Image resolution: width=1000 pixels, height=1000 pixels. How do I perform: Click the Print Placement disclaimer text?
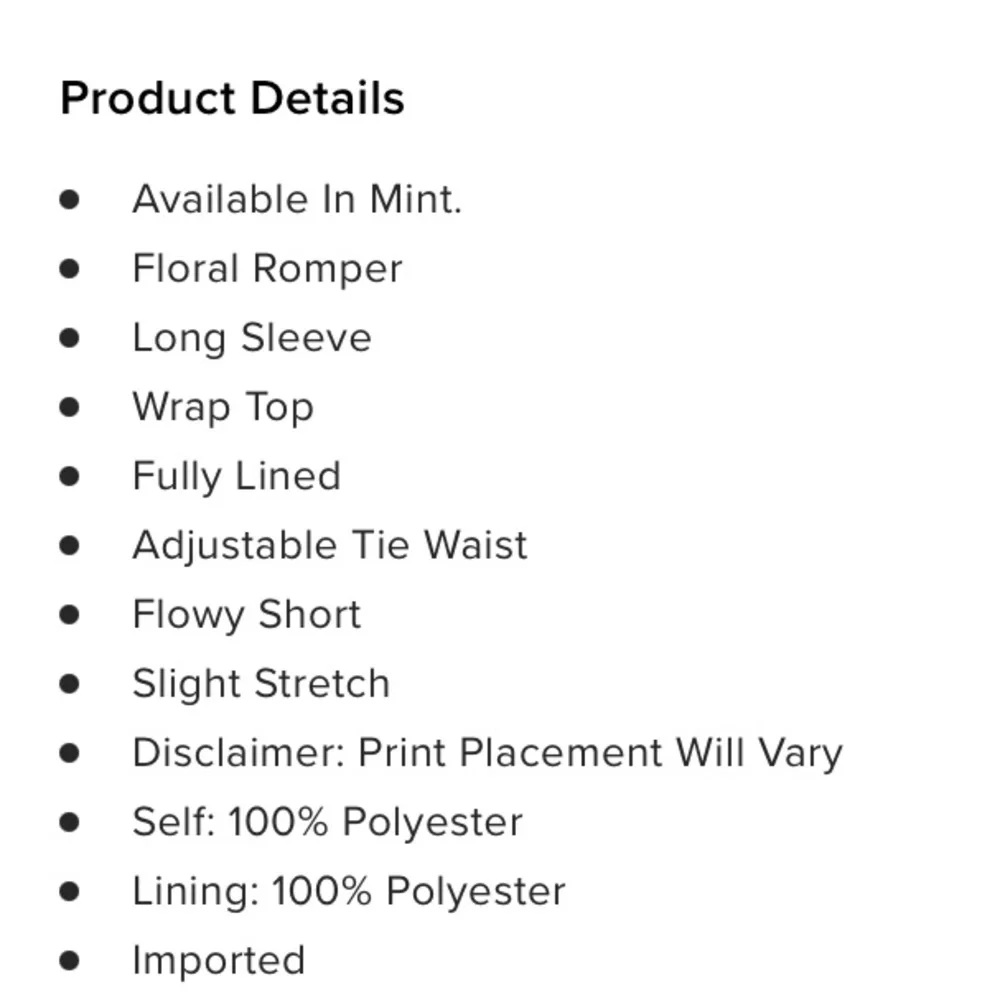click(487, 753)
